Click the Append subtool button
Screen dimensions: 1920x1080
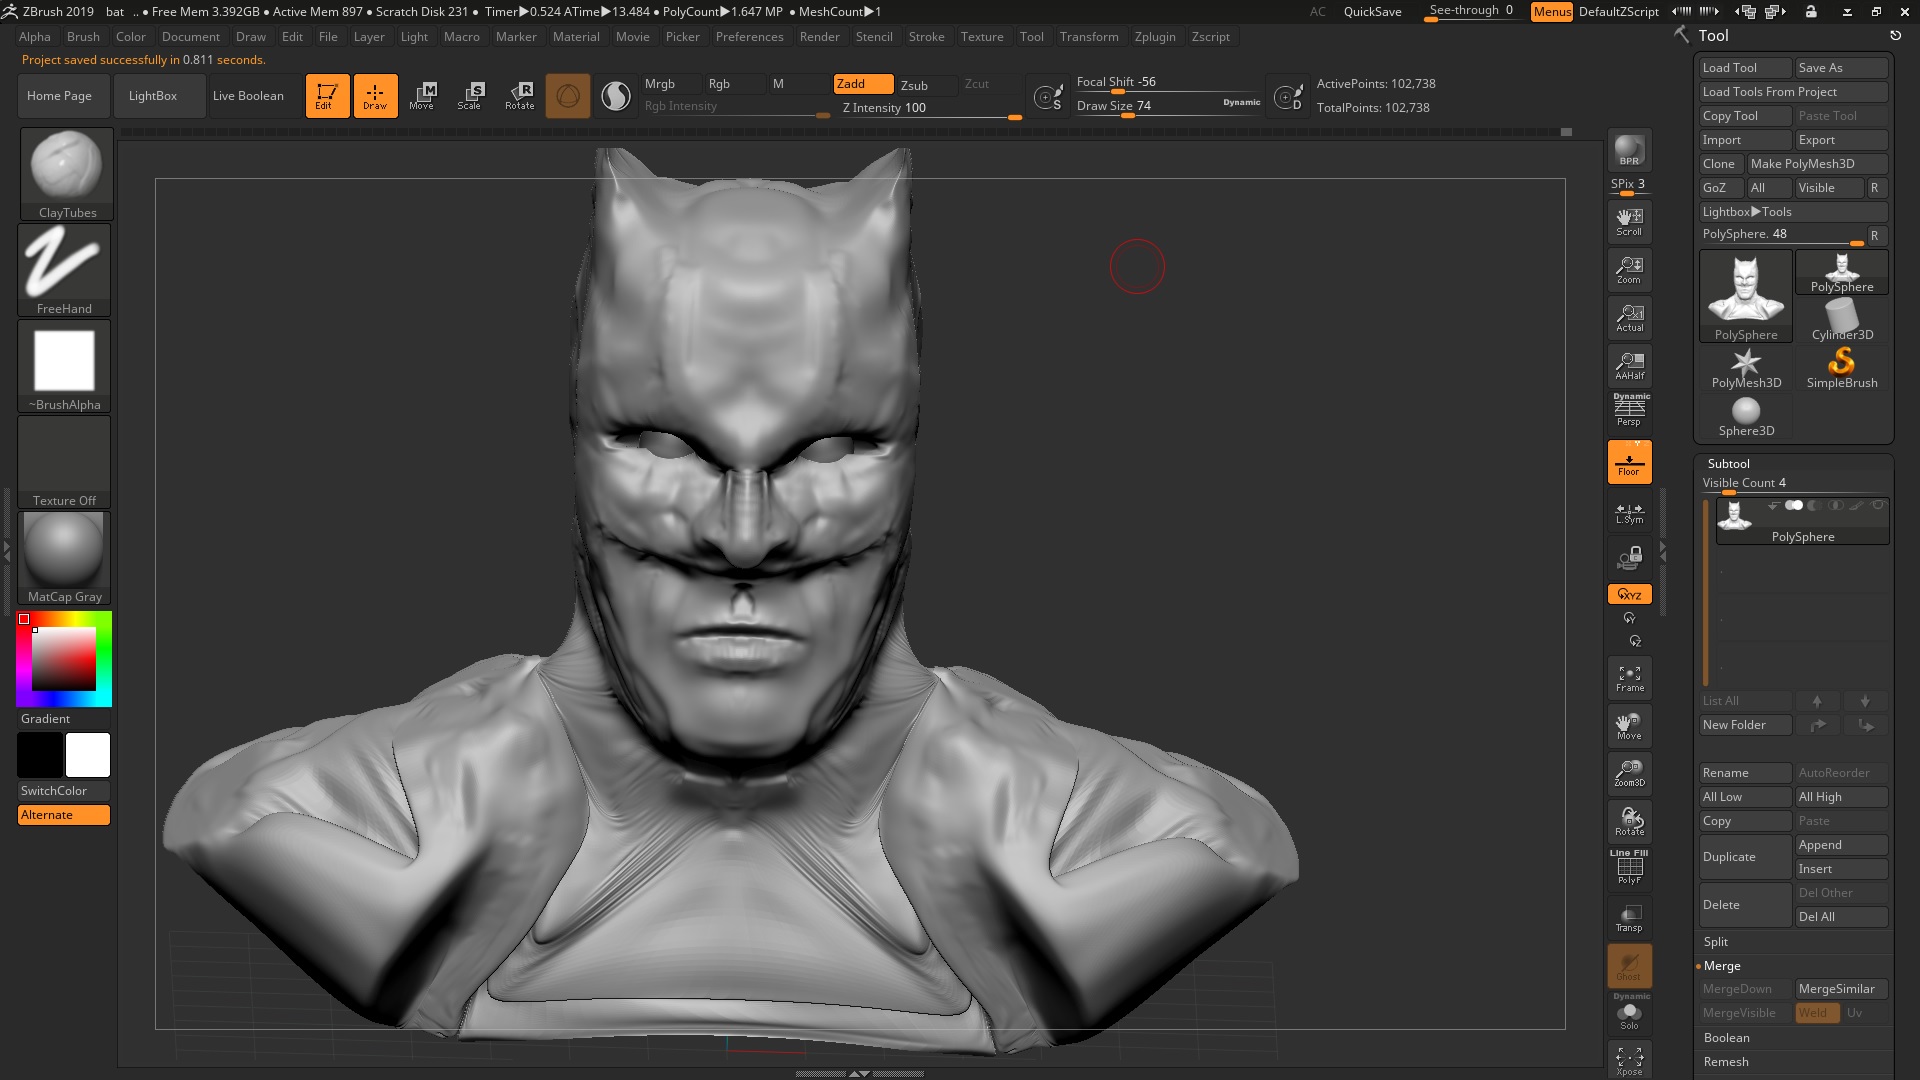pyautogui.click(x=1842, y=845)
